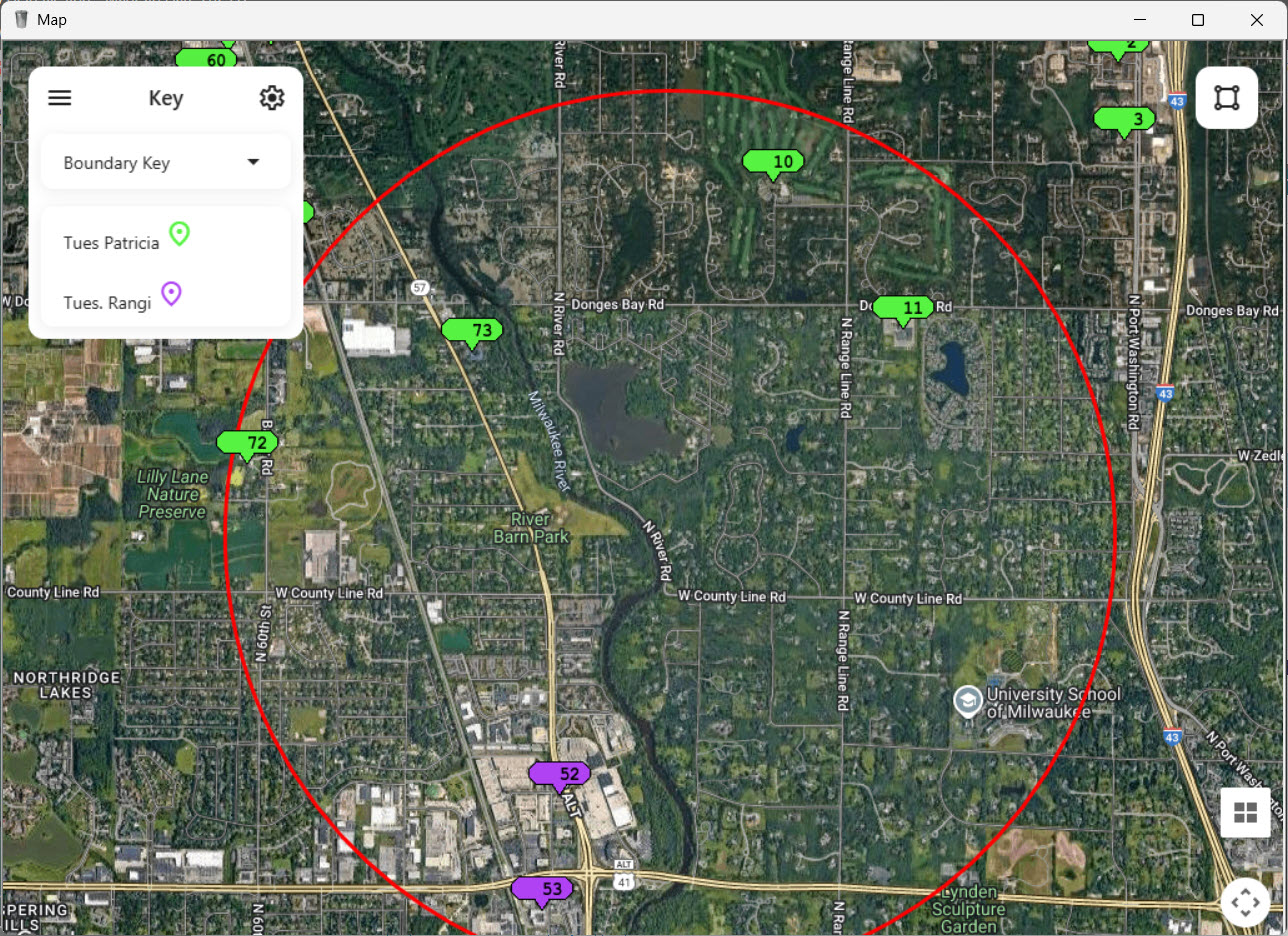This screenshot has height=936, width=1288.
Task: Select the University School of Milwaukee icon
Action: tap(967, 701)
